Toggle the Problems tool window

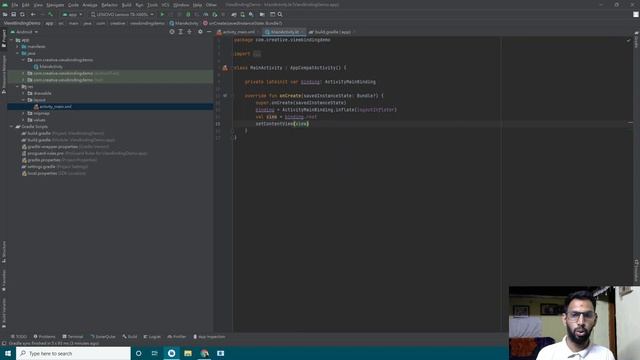tap(44, 337)
